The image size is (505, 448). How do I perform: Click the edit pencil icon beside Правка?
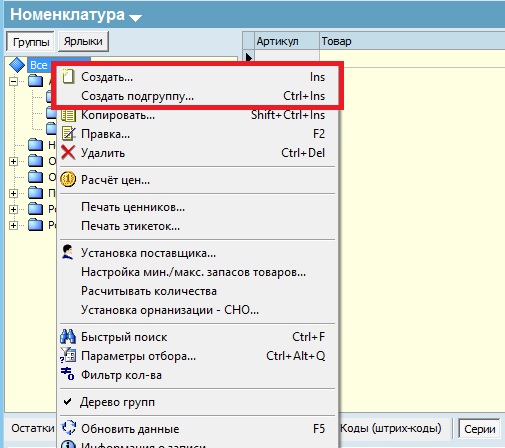69,134
